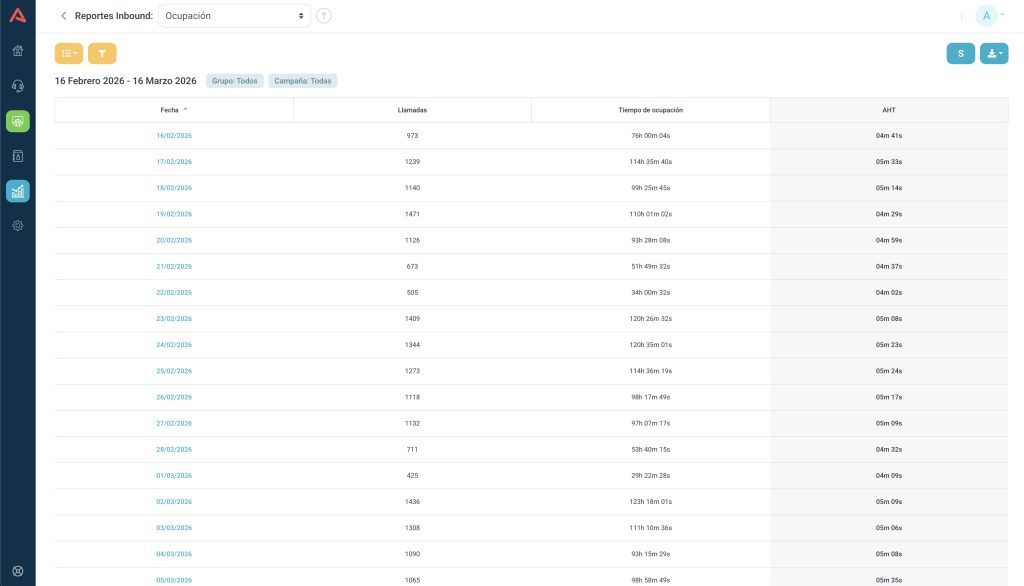This screenshot has width=1024, height=586.
Task: Go back using the left chevron arrow
Action: click(64, 16)
